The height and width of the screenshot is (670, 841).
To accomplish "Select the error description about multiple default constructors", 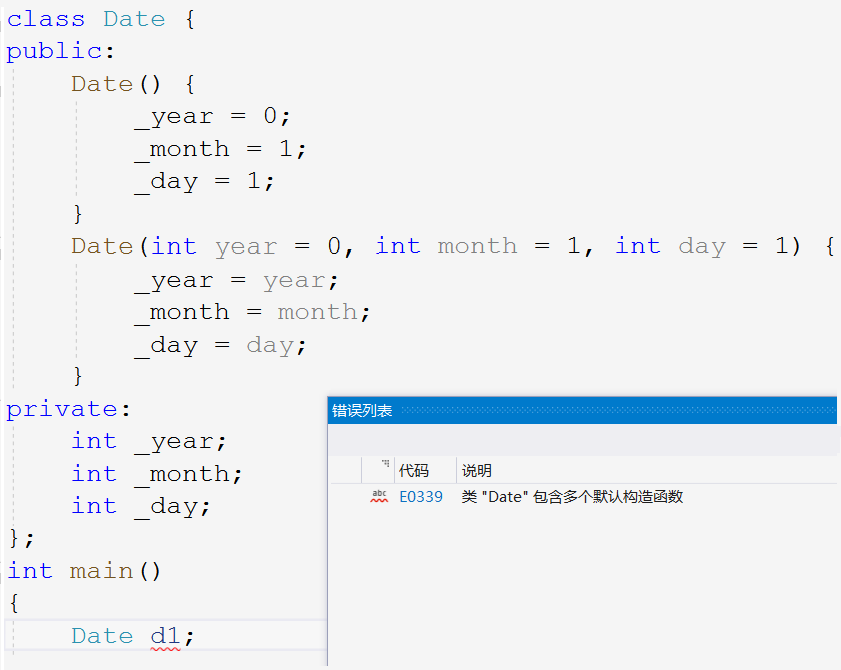I will pos(572,497).
